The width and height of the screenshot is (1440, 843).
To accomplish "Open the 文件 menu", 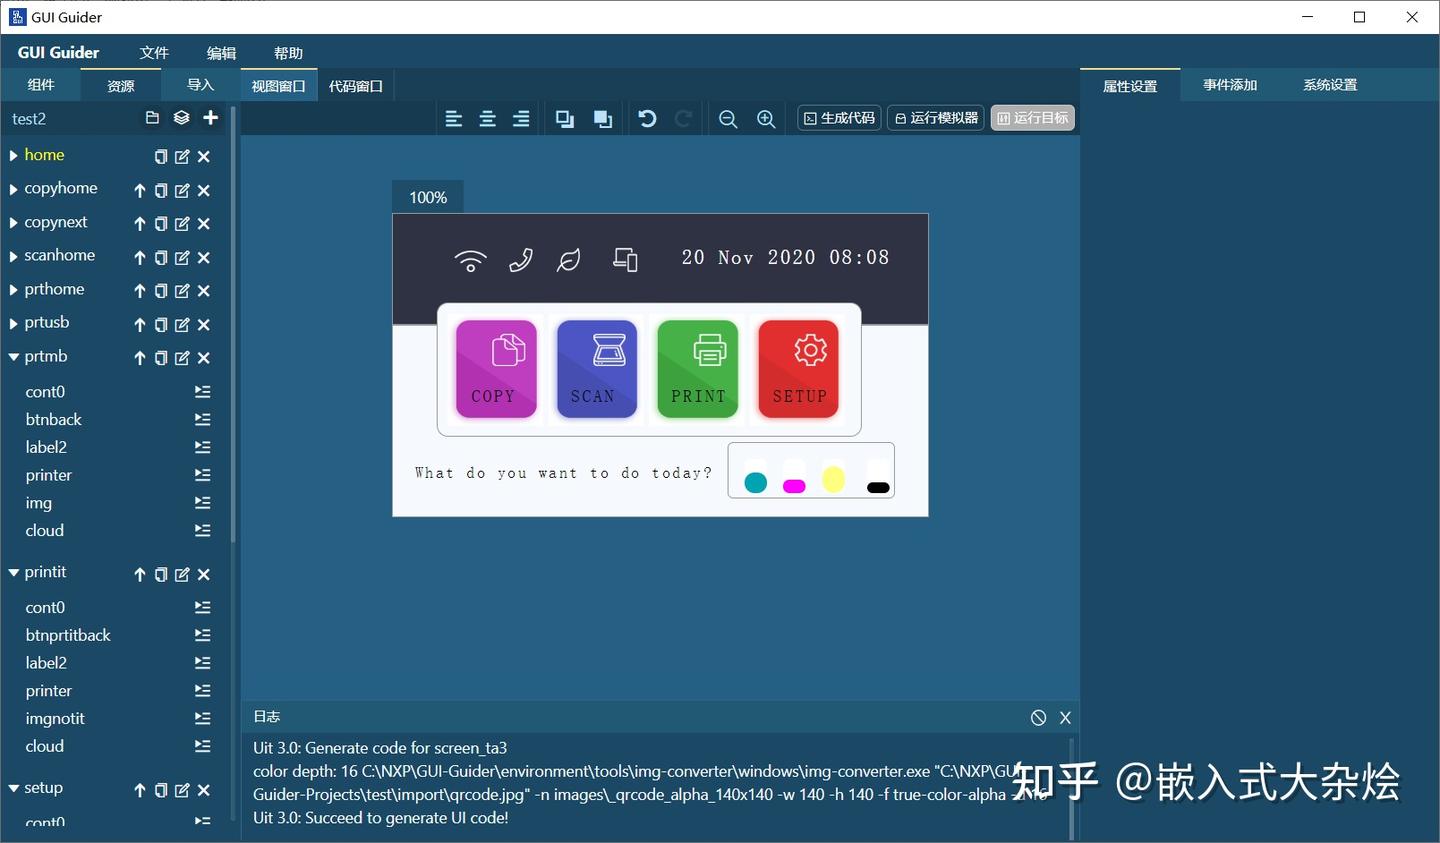I will click(154, 52).
